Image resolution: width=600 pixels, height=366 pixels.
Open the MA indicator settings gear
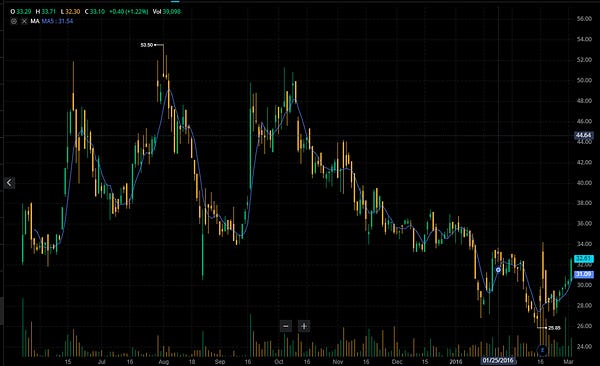click(14, 21)
